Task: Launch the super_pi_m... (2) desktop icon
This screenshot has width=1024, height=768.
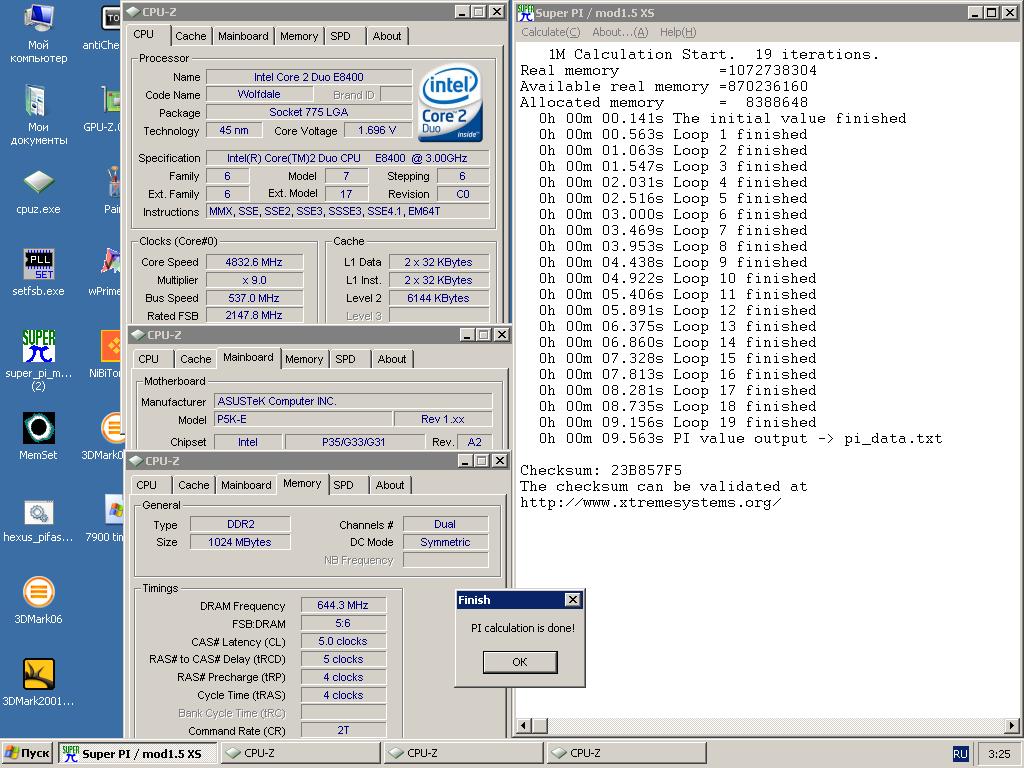Action: tap(39, 359)
